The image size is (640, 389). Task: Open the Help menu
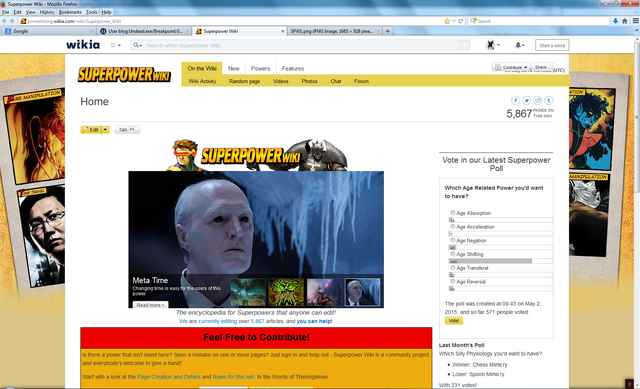coord(106,12)
